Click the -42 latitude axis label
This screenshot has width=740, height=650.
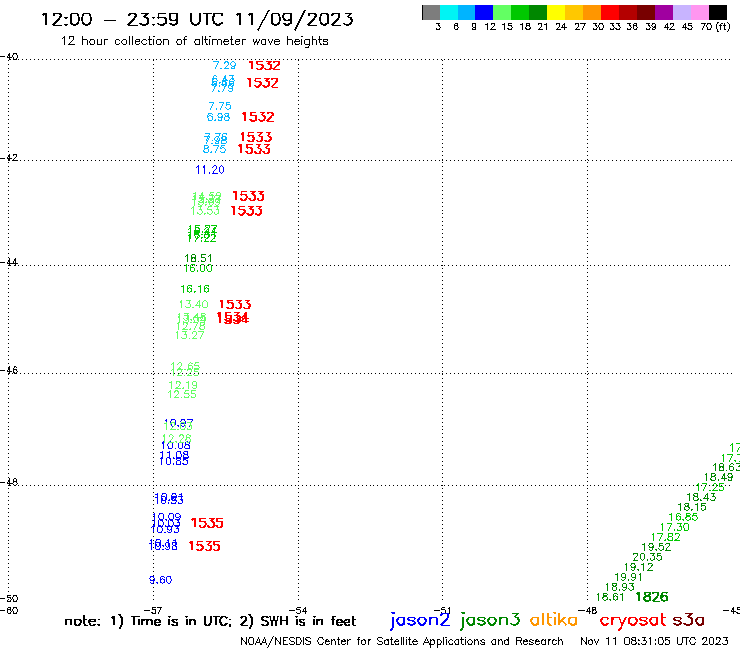[9, 157]
